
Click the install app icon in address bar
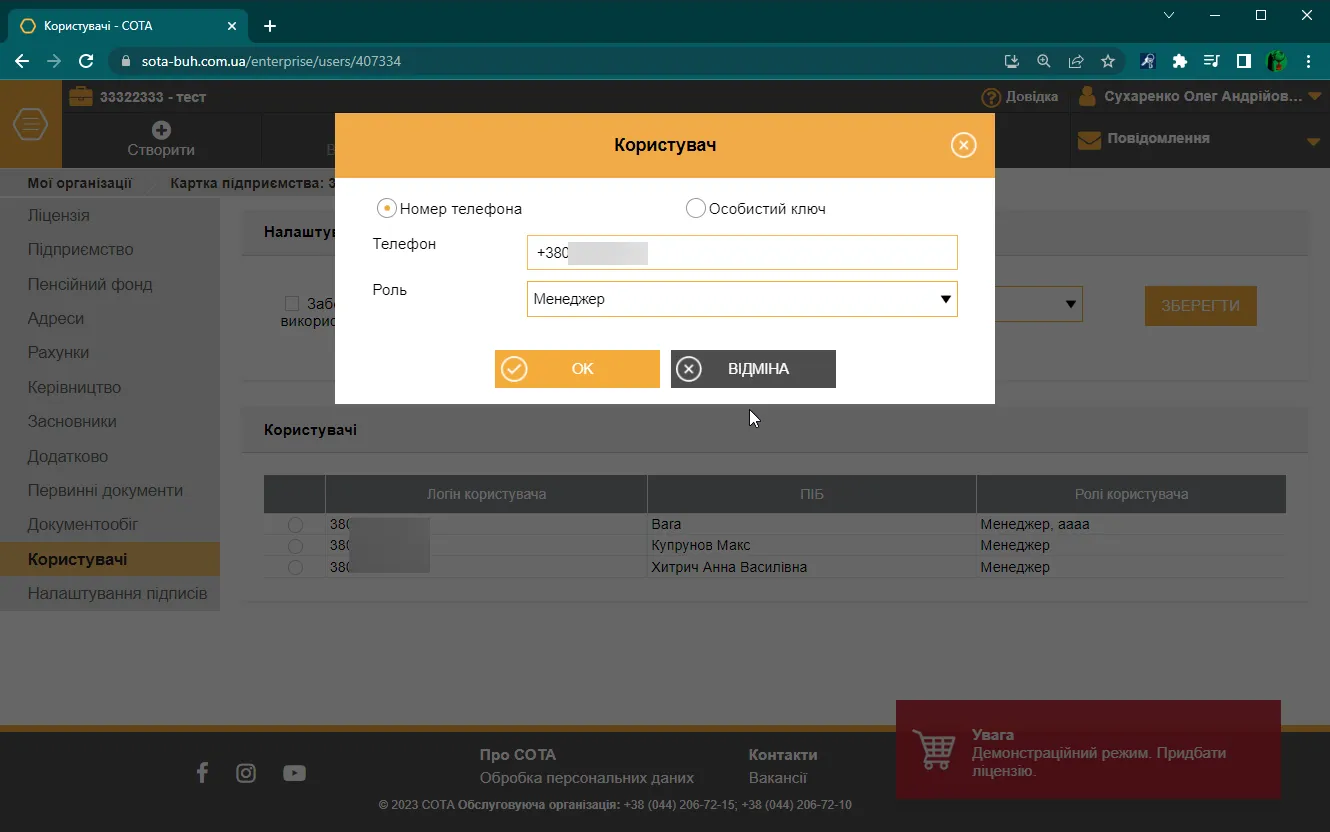point(1012,61)
